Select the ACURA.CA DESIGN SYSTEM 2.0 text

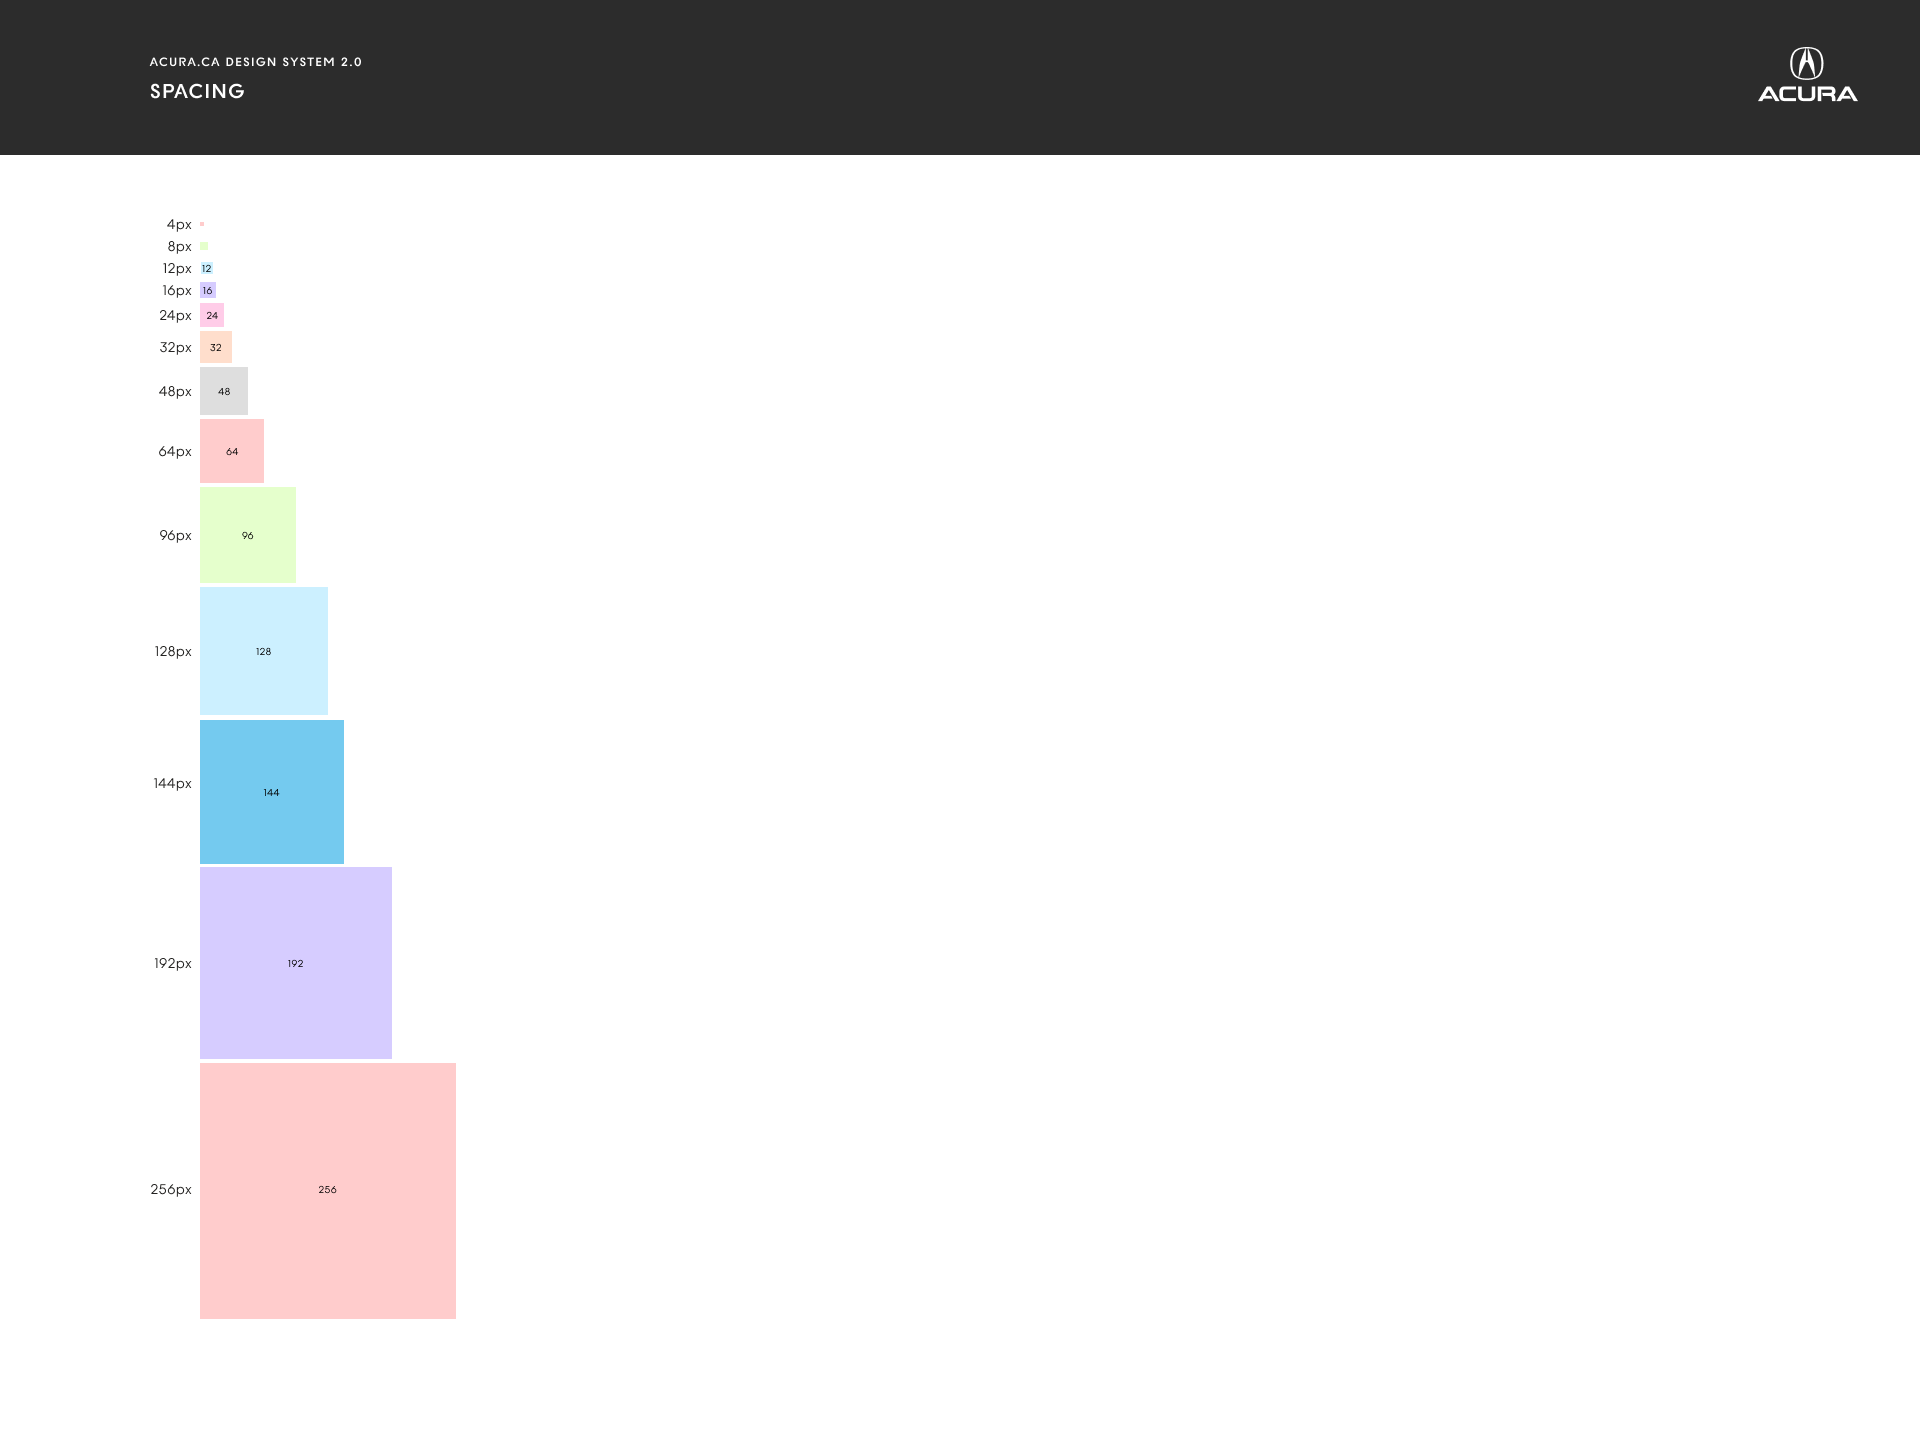[256, 62]
